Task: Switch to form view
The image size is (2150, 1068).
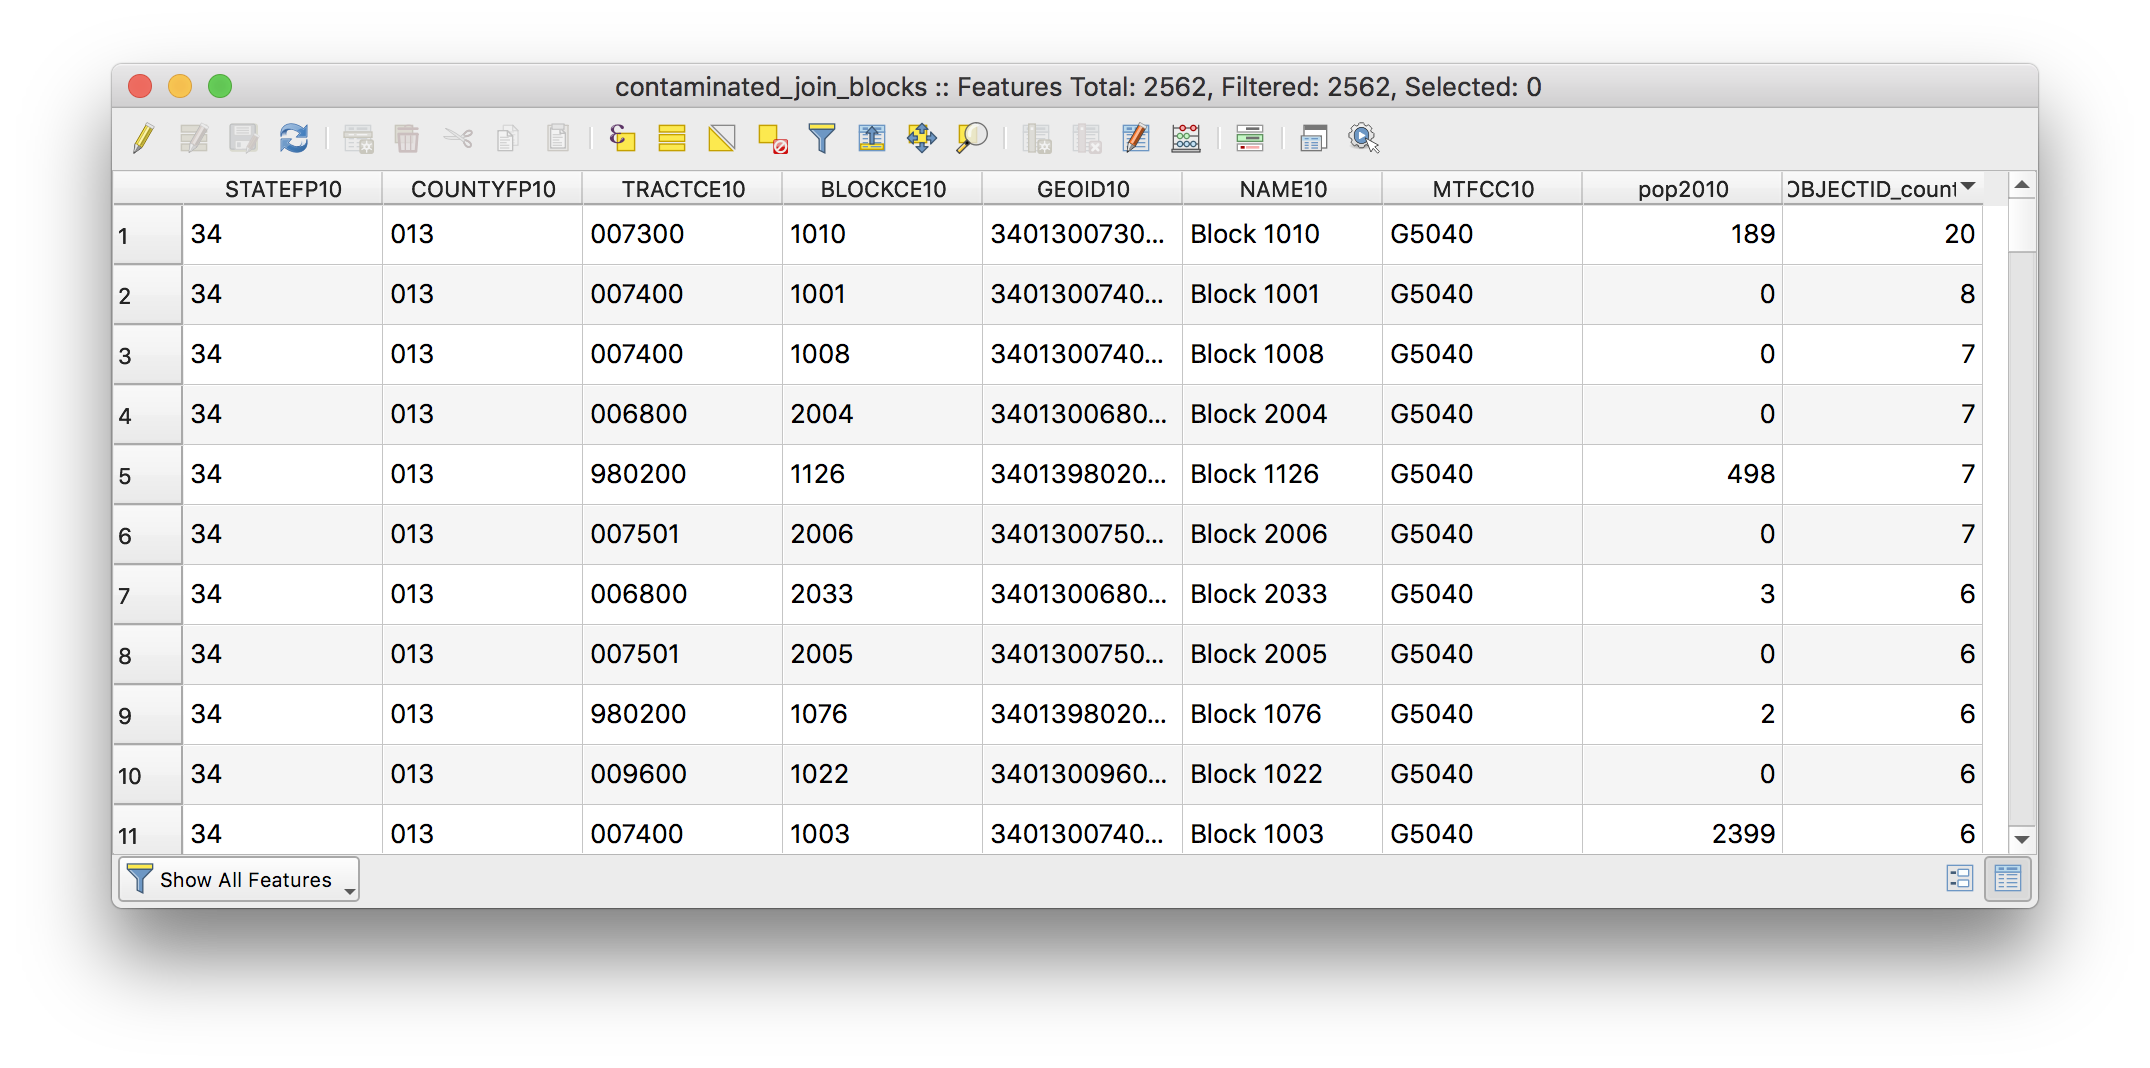Action: (x=1959, y=879)
